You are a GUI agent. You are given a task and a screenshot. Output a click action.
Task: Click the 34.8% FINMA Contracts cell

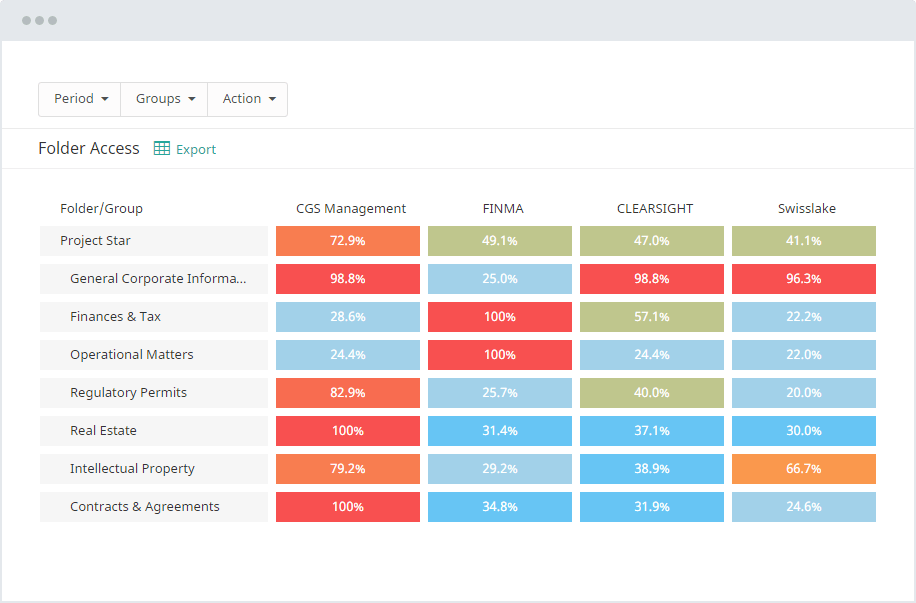(x=500, y=507)
